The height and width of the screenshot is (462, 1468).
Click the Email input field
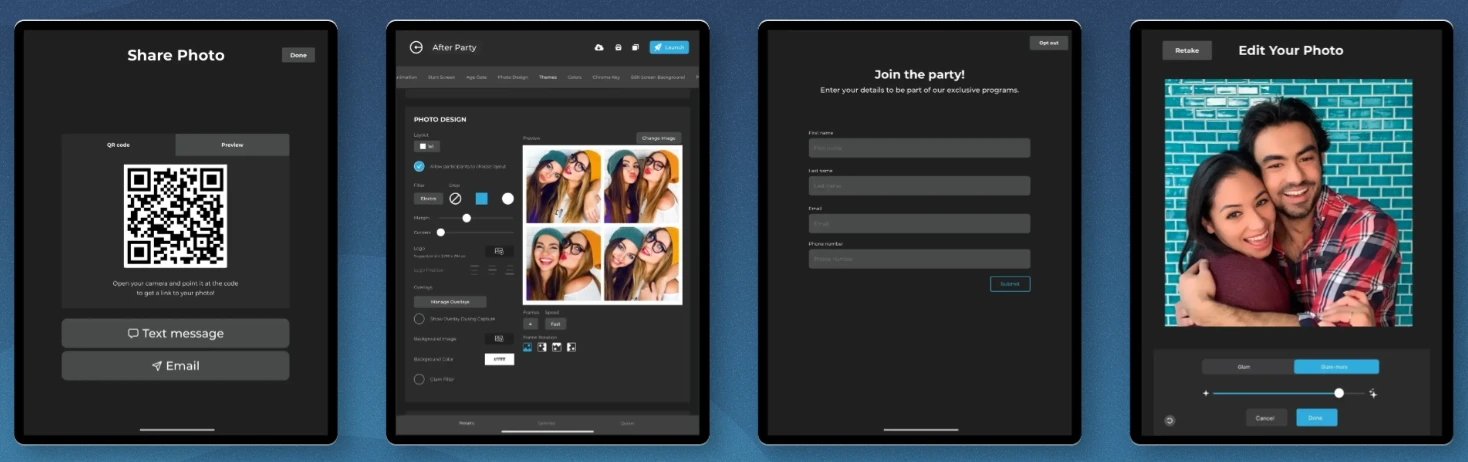click(919, 223)
